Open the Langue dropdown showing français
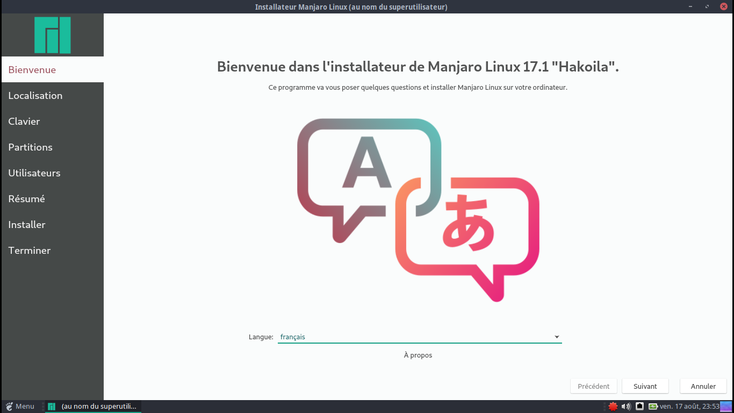734x413 pixels. coord(419,337)
